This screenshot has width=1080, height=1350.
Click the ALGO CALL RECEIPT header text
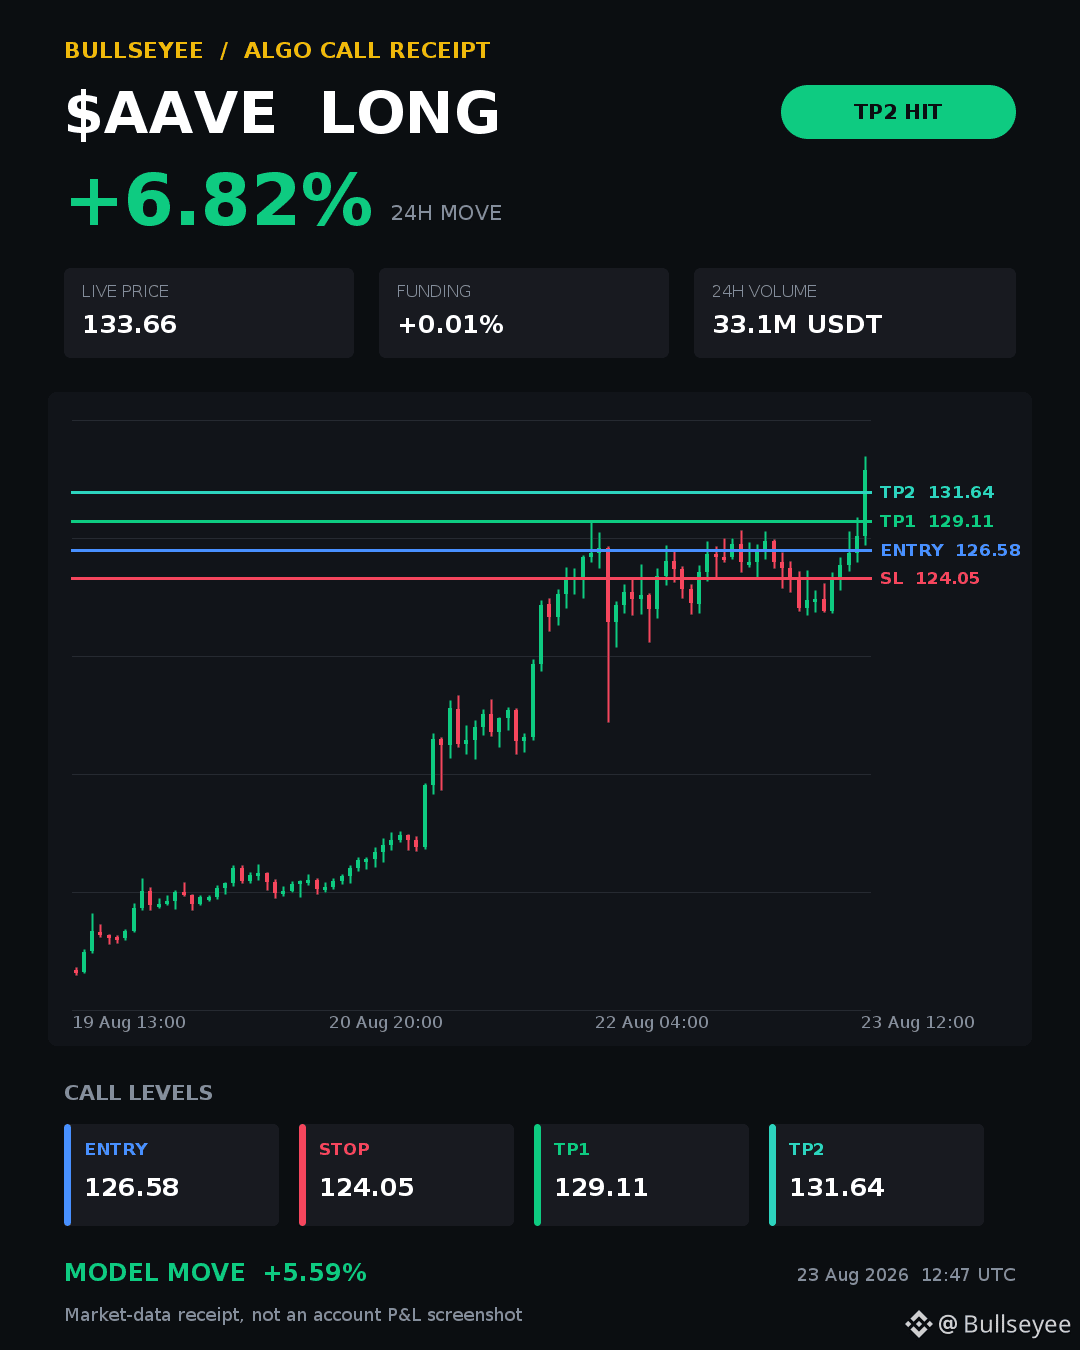pyautogui.click(x=367, y=51)
